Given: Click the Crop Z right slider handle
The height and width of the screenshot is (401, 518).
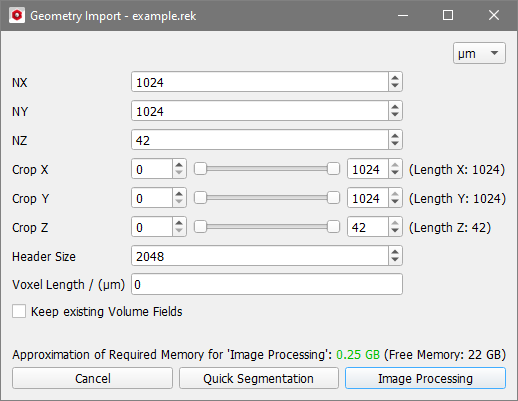Looking at the screenshot, I should [x=333, y=227].
